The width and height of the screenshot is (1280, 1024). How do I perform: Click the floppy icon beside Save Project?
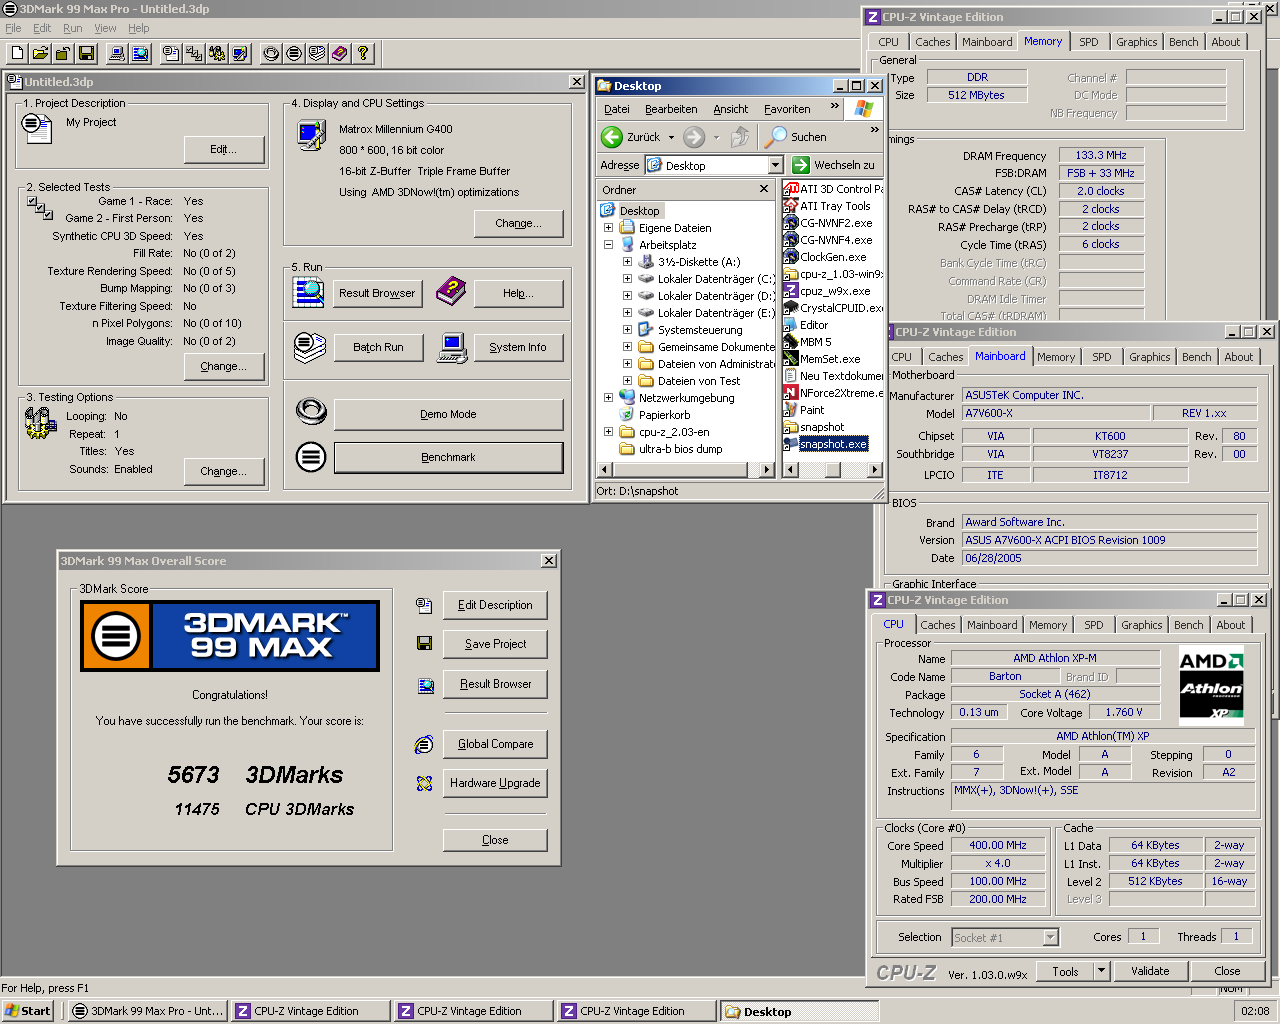(424, 643)
